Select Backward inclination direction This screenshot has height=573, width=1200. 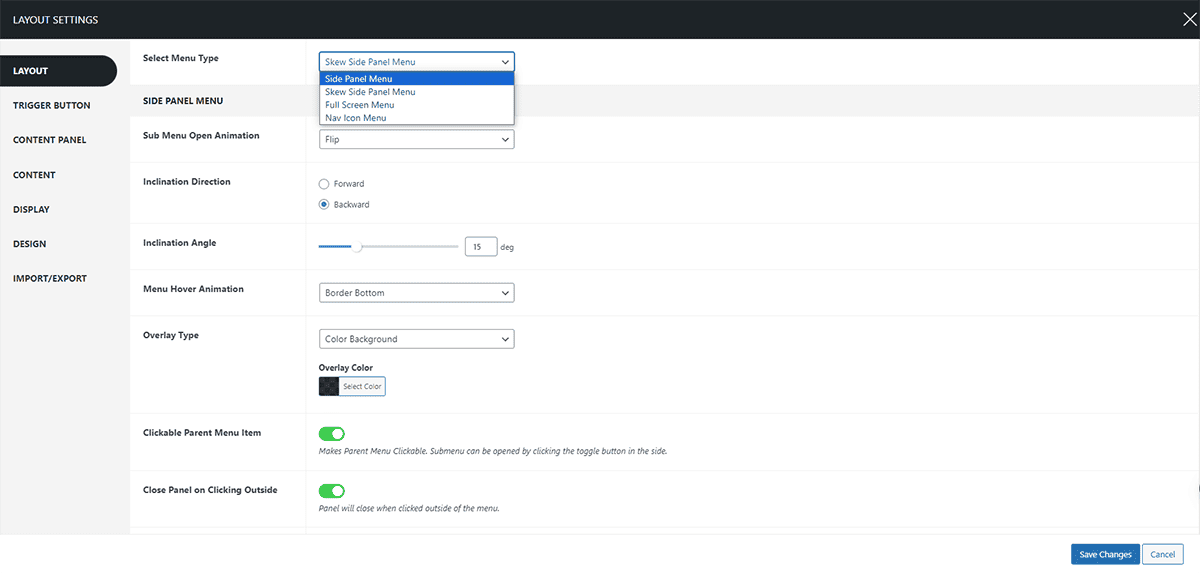click(323, 204)
